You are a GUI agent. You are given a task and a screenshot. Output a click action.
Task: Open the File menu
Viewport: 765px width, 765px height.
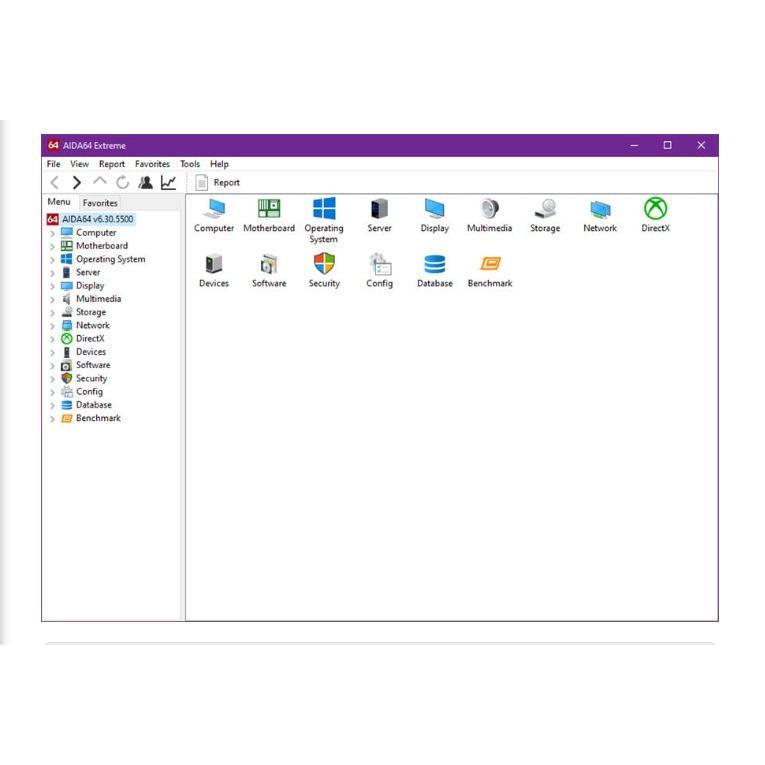coord(54,164)
